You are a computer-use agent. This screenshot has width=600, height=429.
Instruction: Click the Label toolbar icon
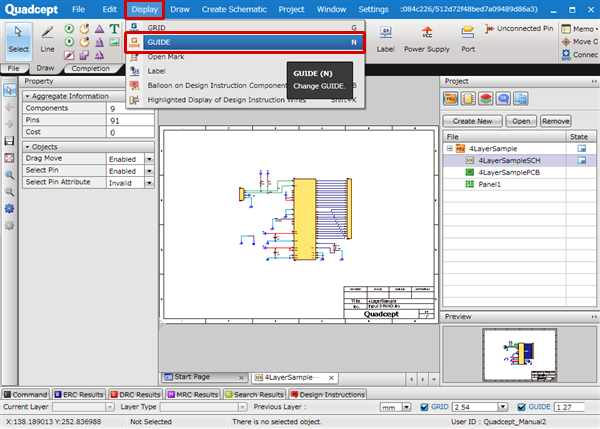coord(385,39)
